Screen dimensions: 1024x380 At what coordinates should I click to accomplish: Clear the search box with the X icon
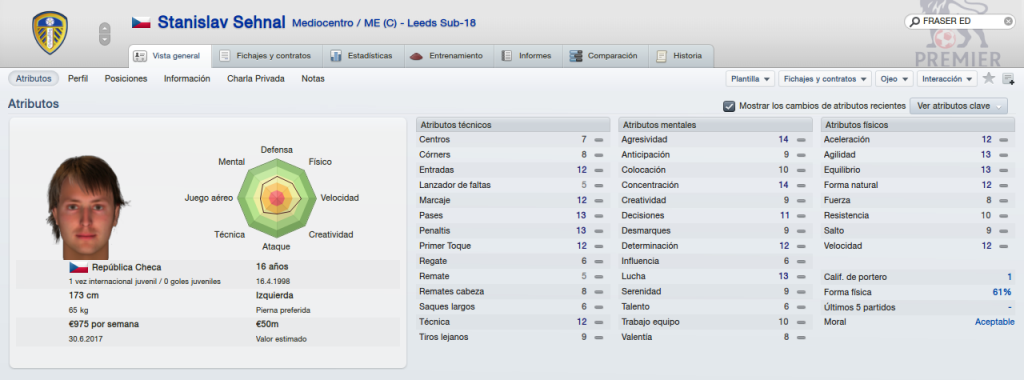[x=1008, y=22]
